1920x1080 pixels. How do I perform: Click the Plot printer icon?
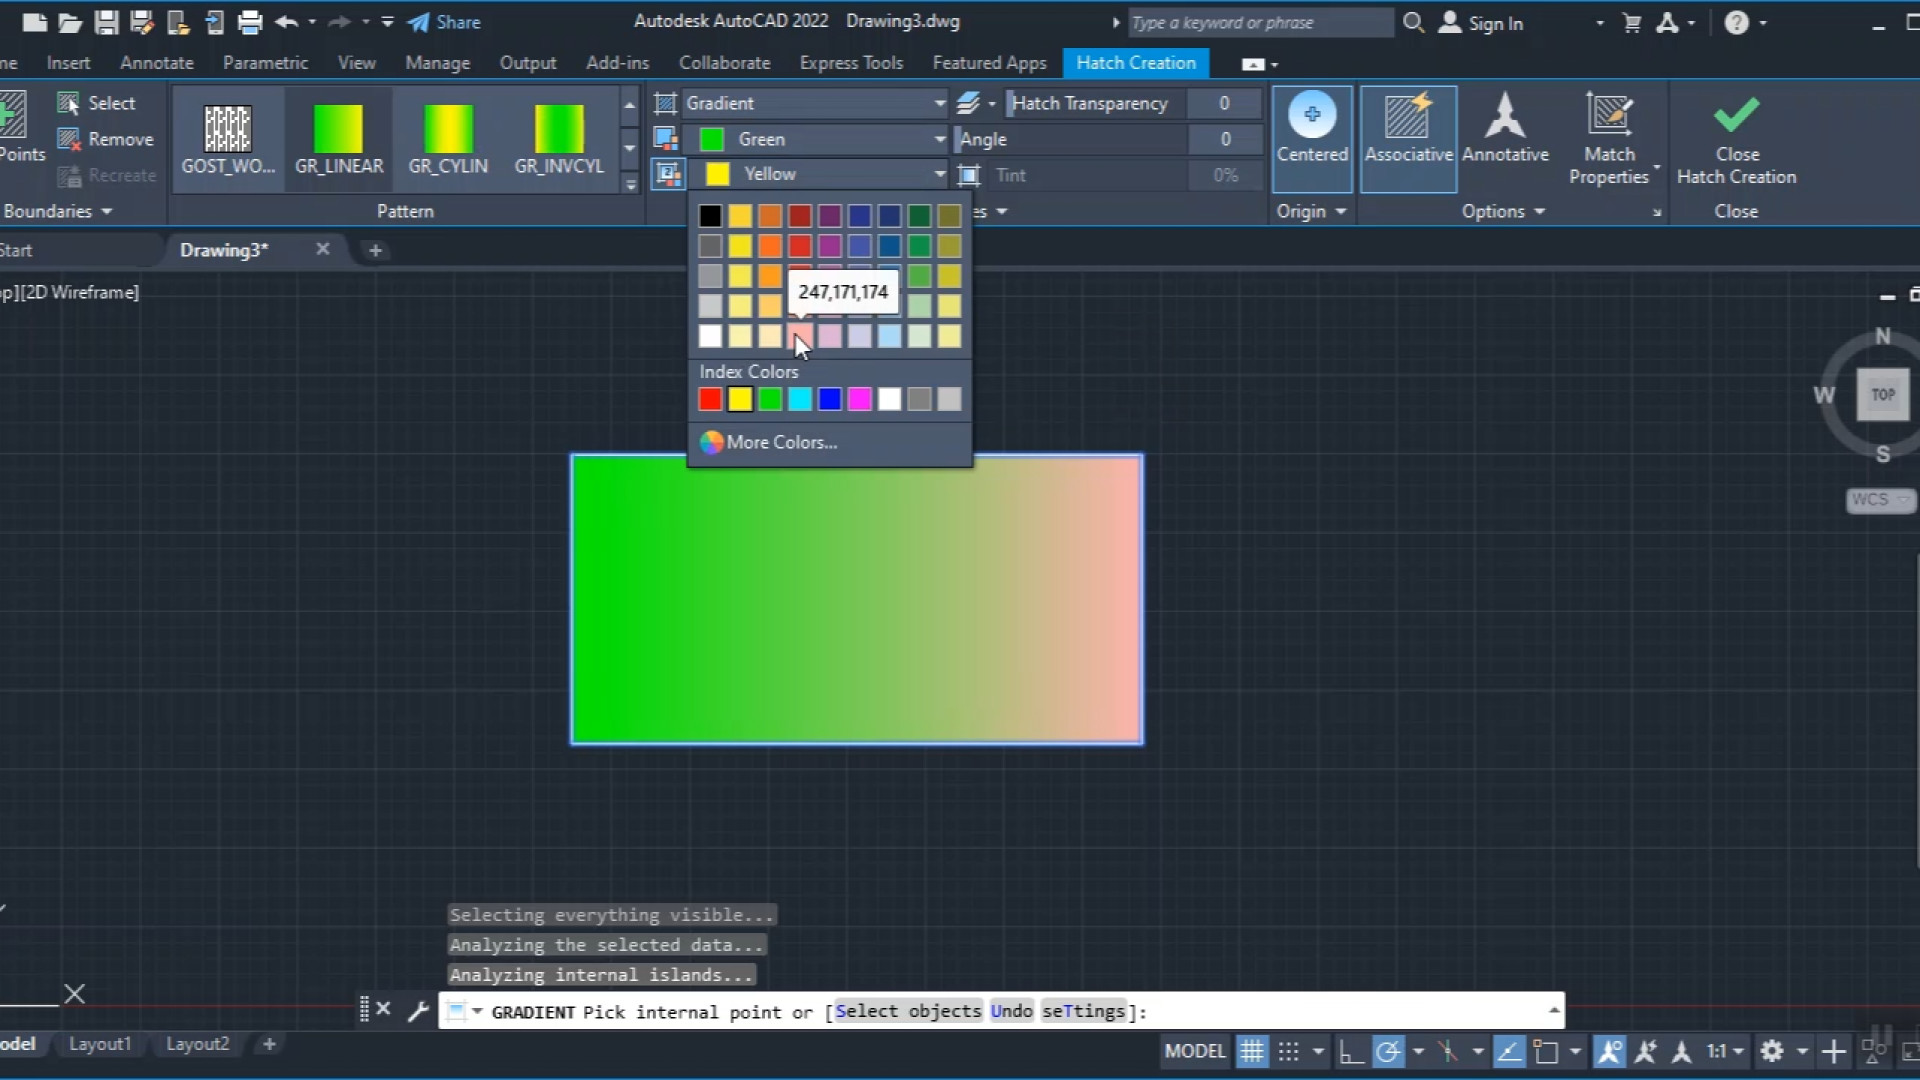click(250, 22)
